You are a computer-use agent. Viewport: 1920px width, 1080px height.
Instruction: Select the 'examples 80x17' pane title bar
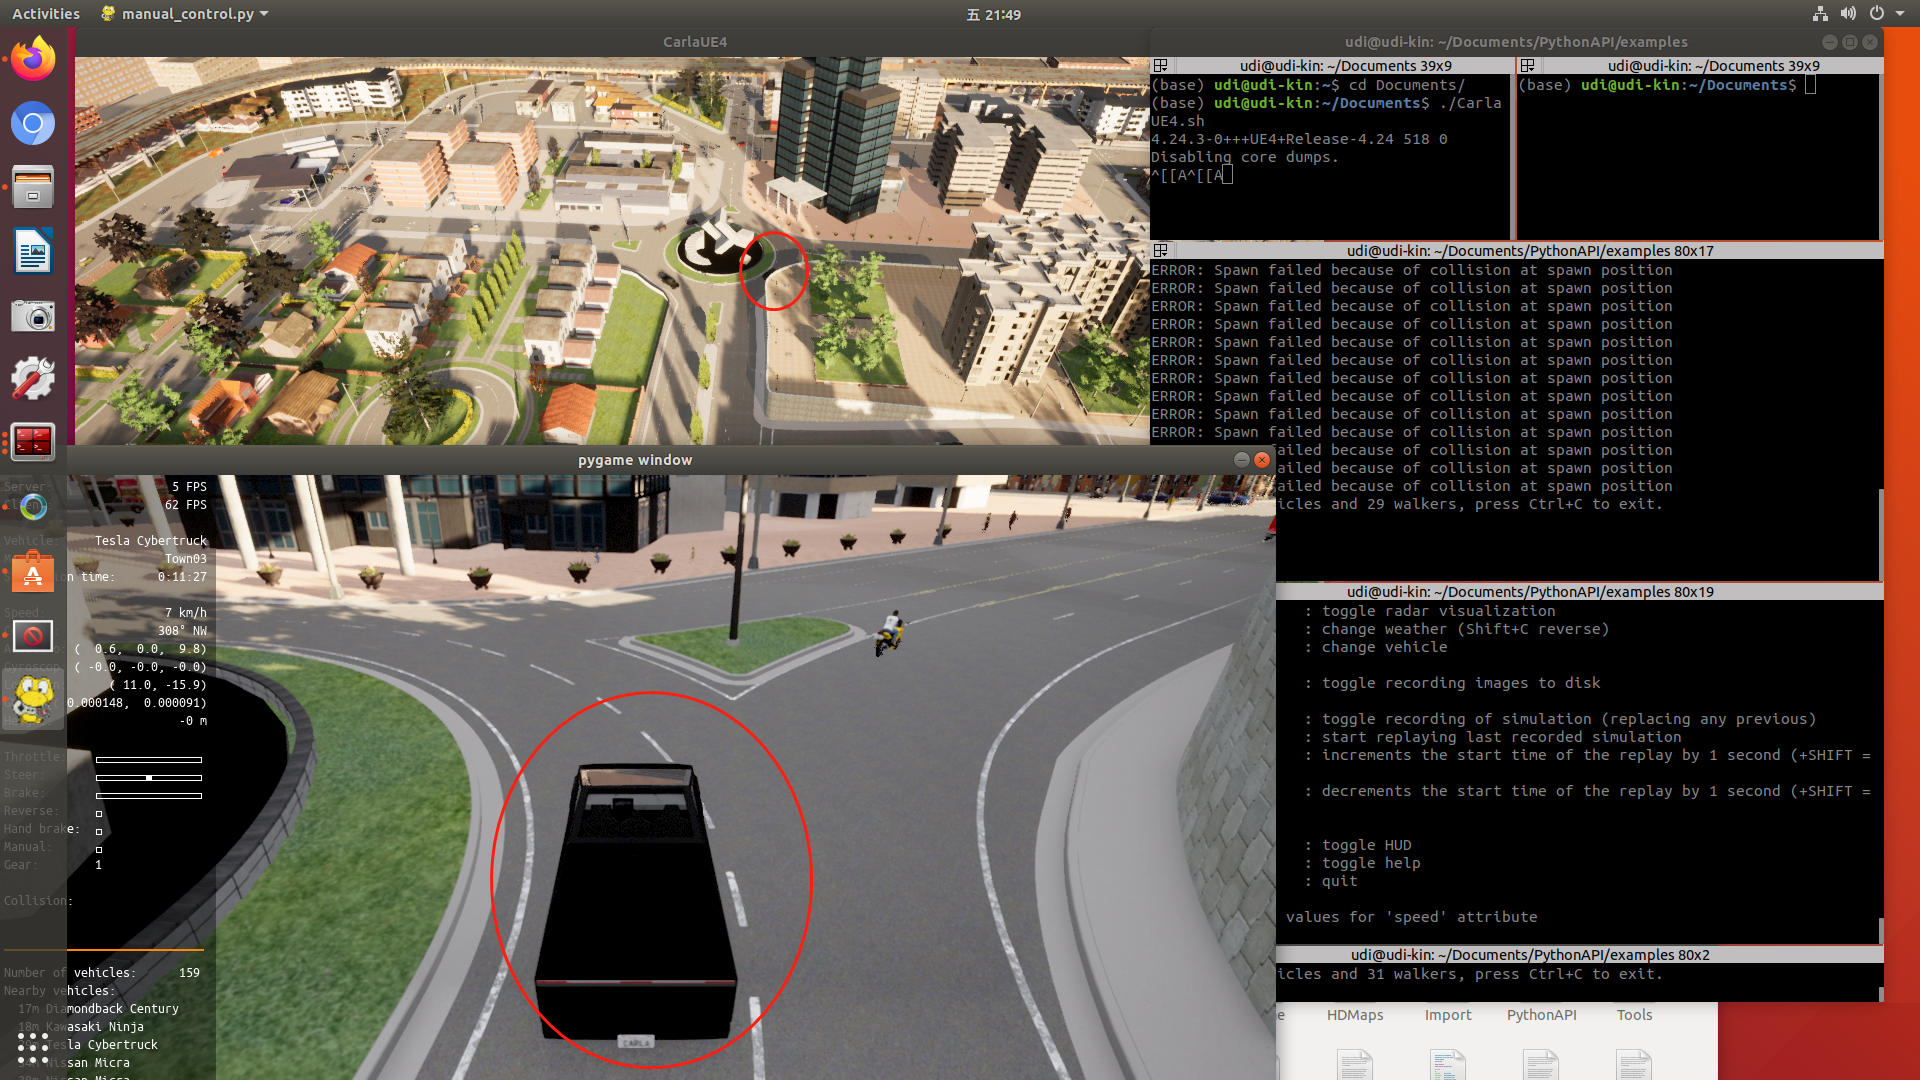coord(1530,251)
